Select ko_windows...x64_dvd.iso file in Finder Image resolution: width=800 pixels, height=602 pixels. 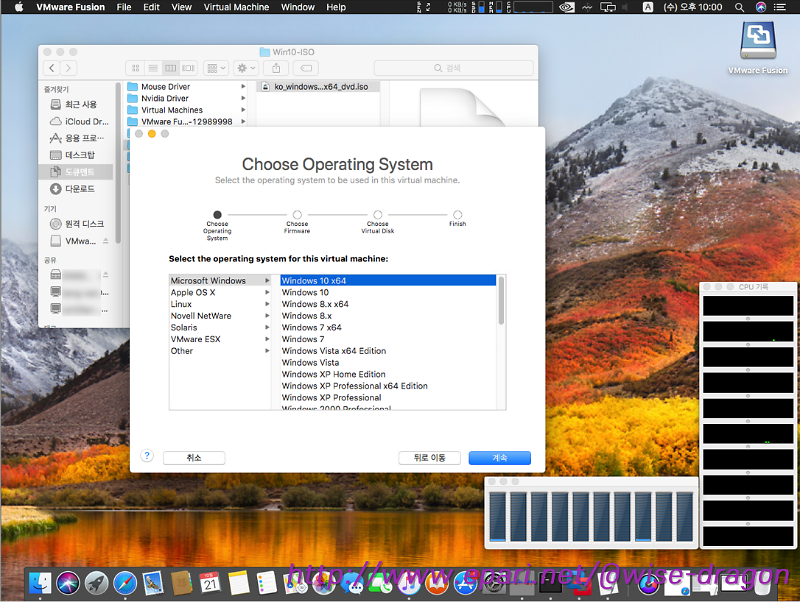click(319, 87)
